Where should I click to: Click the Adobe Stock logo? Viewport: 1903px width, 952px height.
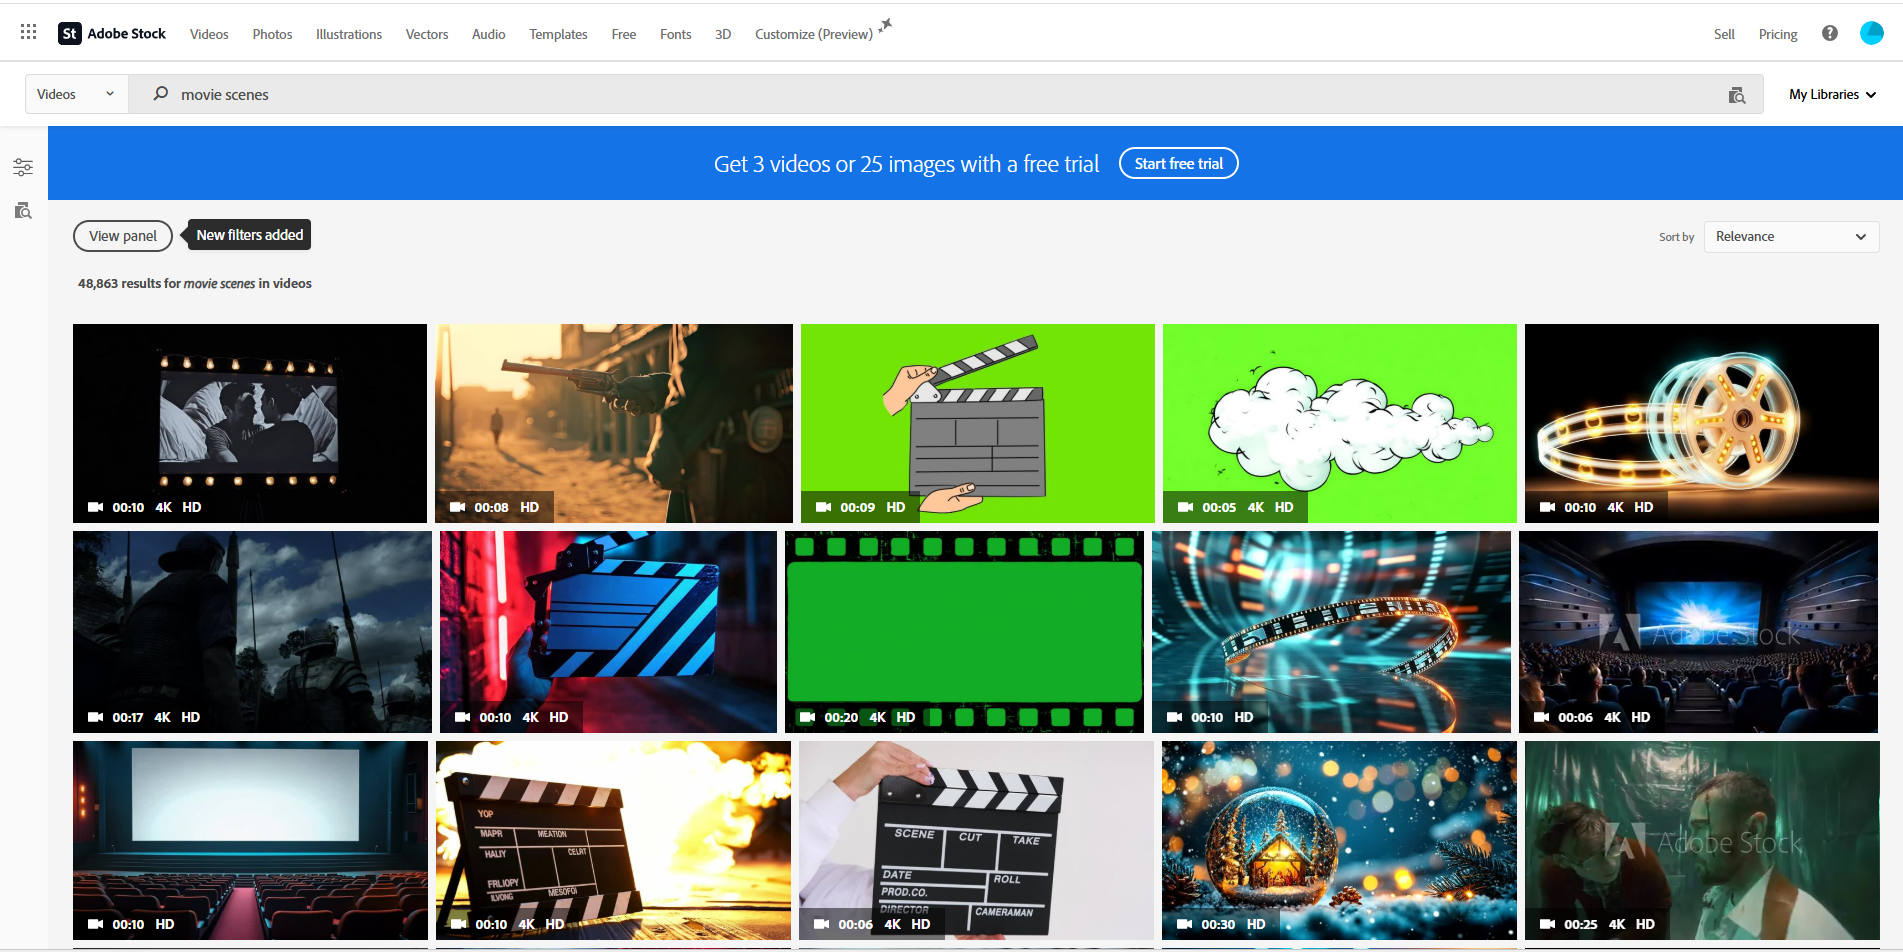[x=111, y=32]
